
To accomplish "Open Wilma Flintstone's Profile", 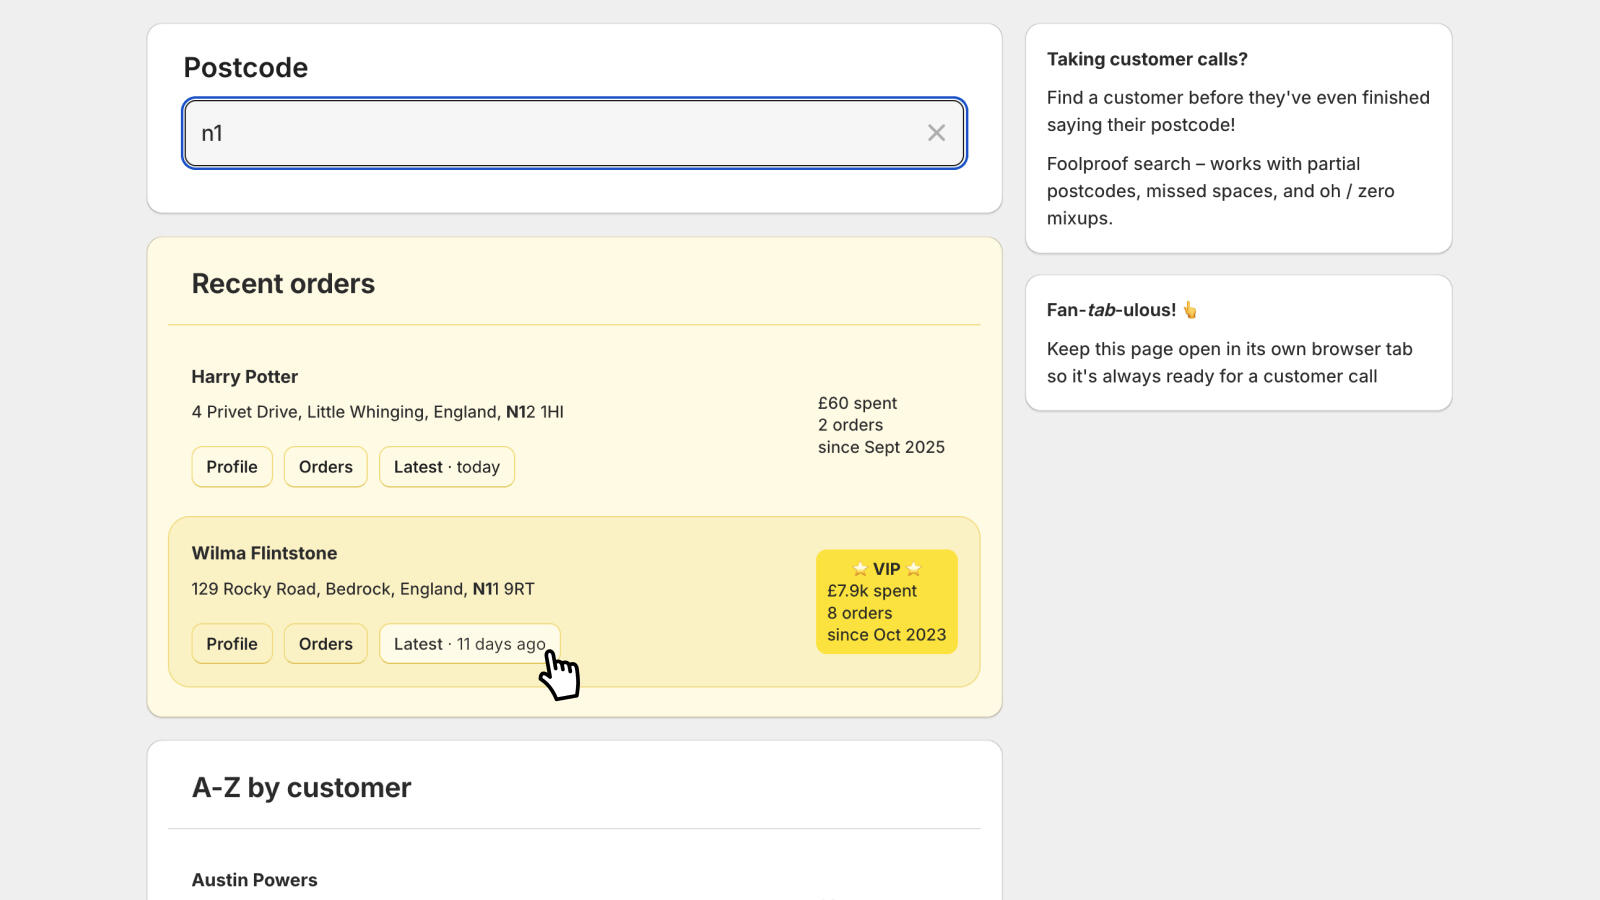I will (232, 644).
